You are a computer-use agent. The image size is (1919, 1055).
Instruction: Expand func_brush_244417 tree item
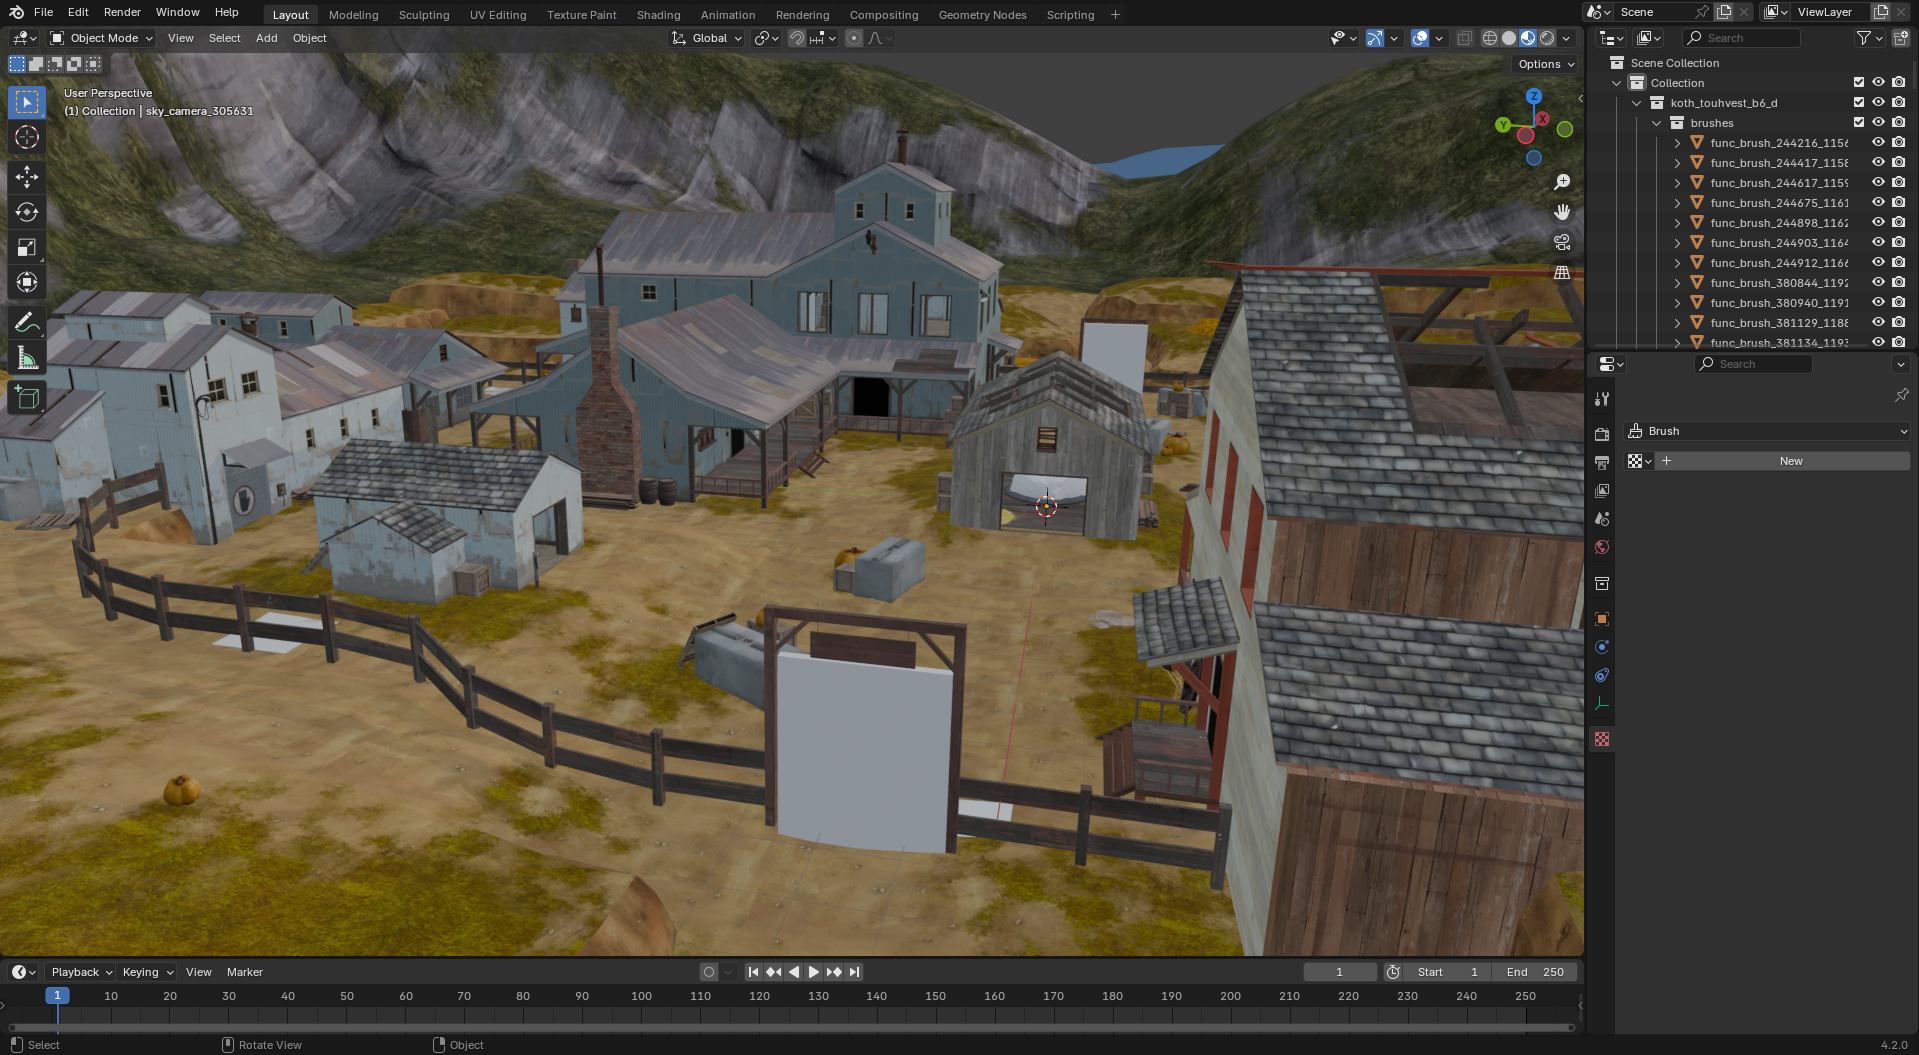[x=1677, y=163]
